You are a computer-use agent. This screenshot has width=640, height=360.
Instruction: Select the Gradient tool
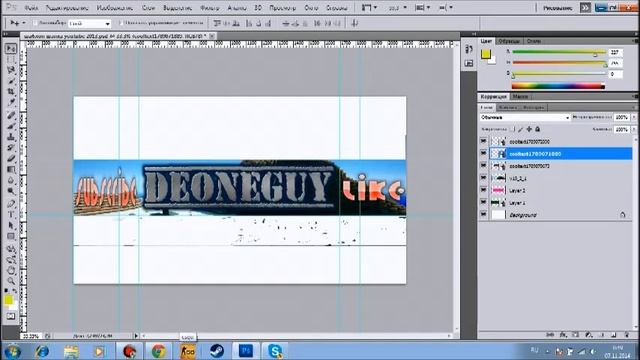point(11,169)
